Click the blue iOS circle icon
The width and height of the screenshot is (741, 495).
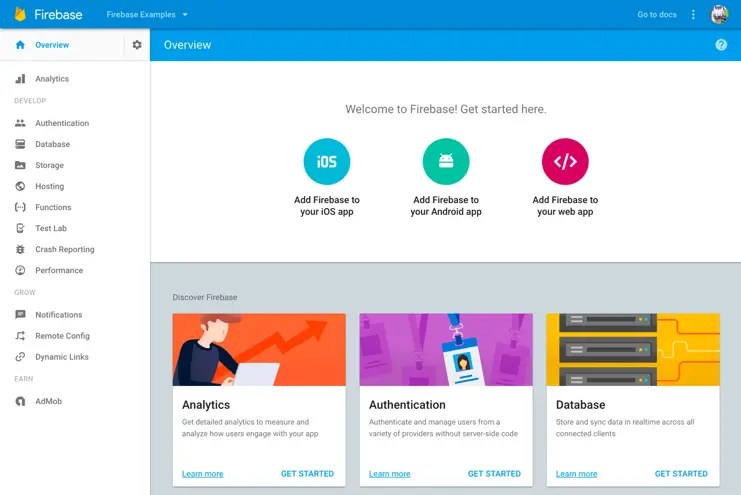coord(327,161)
